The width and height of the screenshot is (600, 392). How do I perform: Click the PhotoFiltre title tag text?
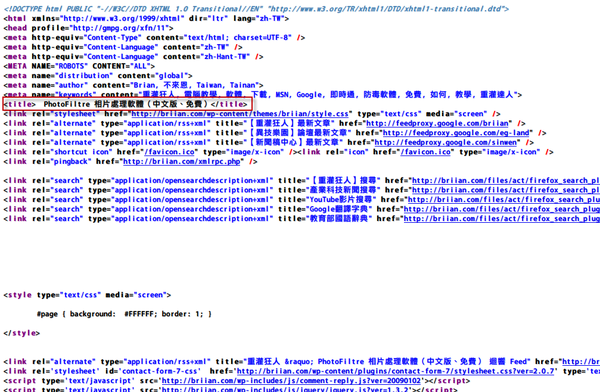126,104
